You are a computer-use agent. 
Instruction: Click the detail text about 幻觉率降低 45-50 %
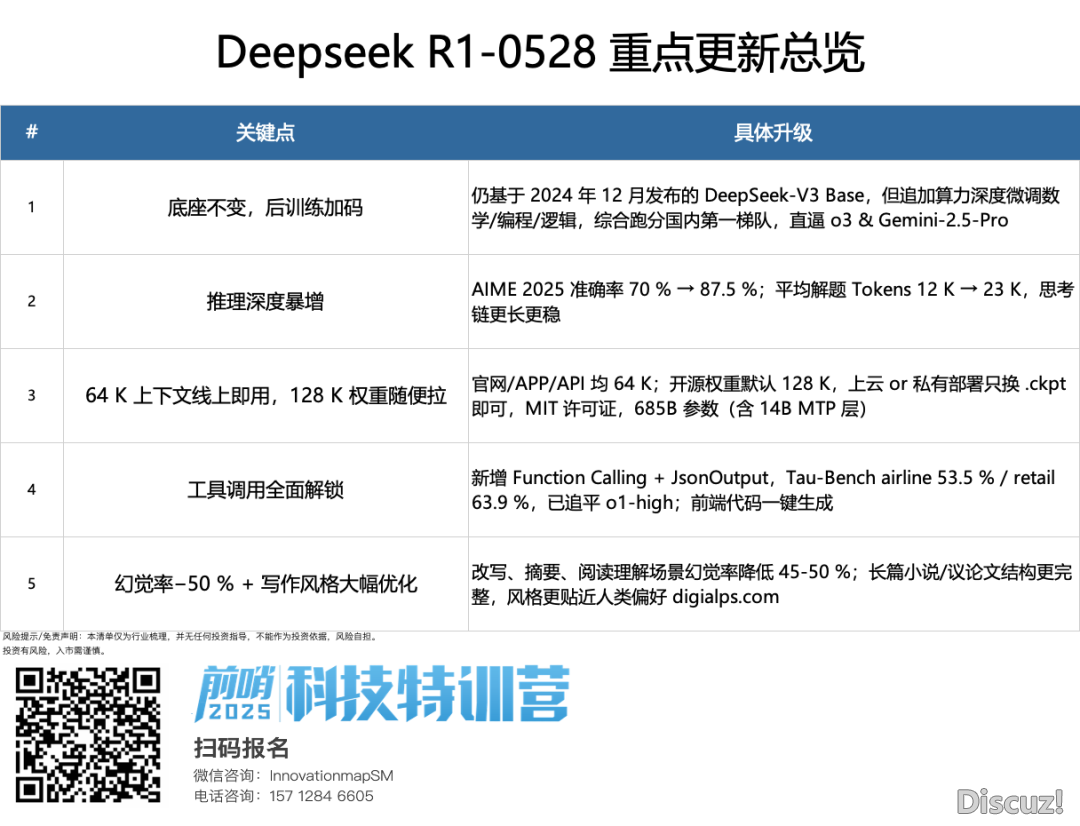click(771, 584)
